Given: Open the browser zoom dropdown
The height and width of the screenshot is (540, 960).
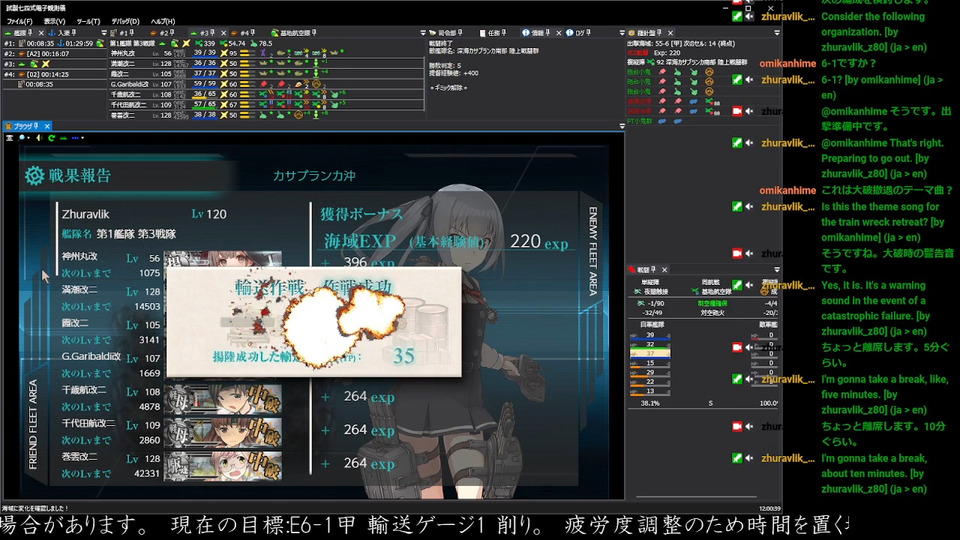Looking at the screenshot, I should 29,138.
